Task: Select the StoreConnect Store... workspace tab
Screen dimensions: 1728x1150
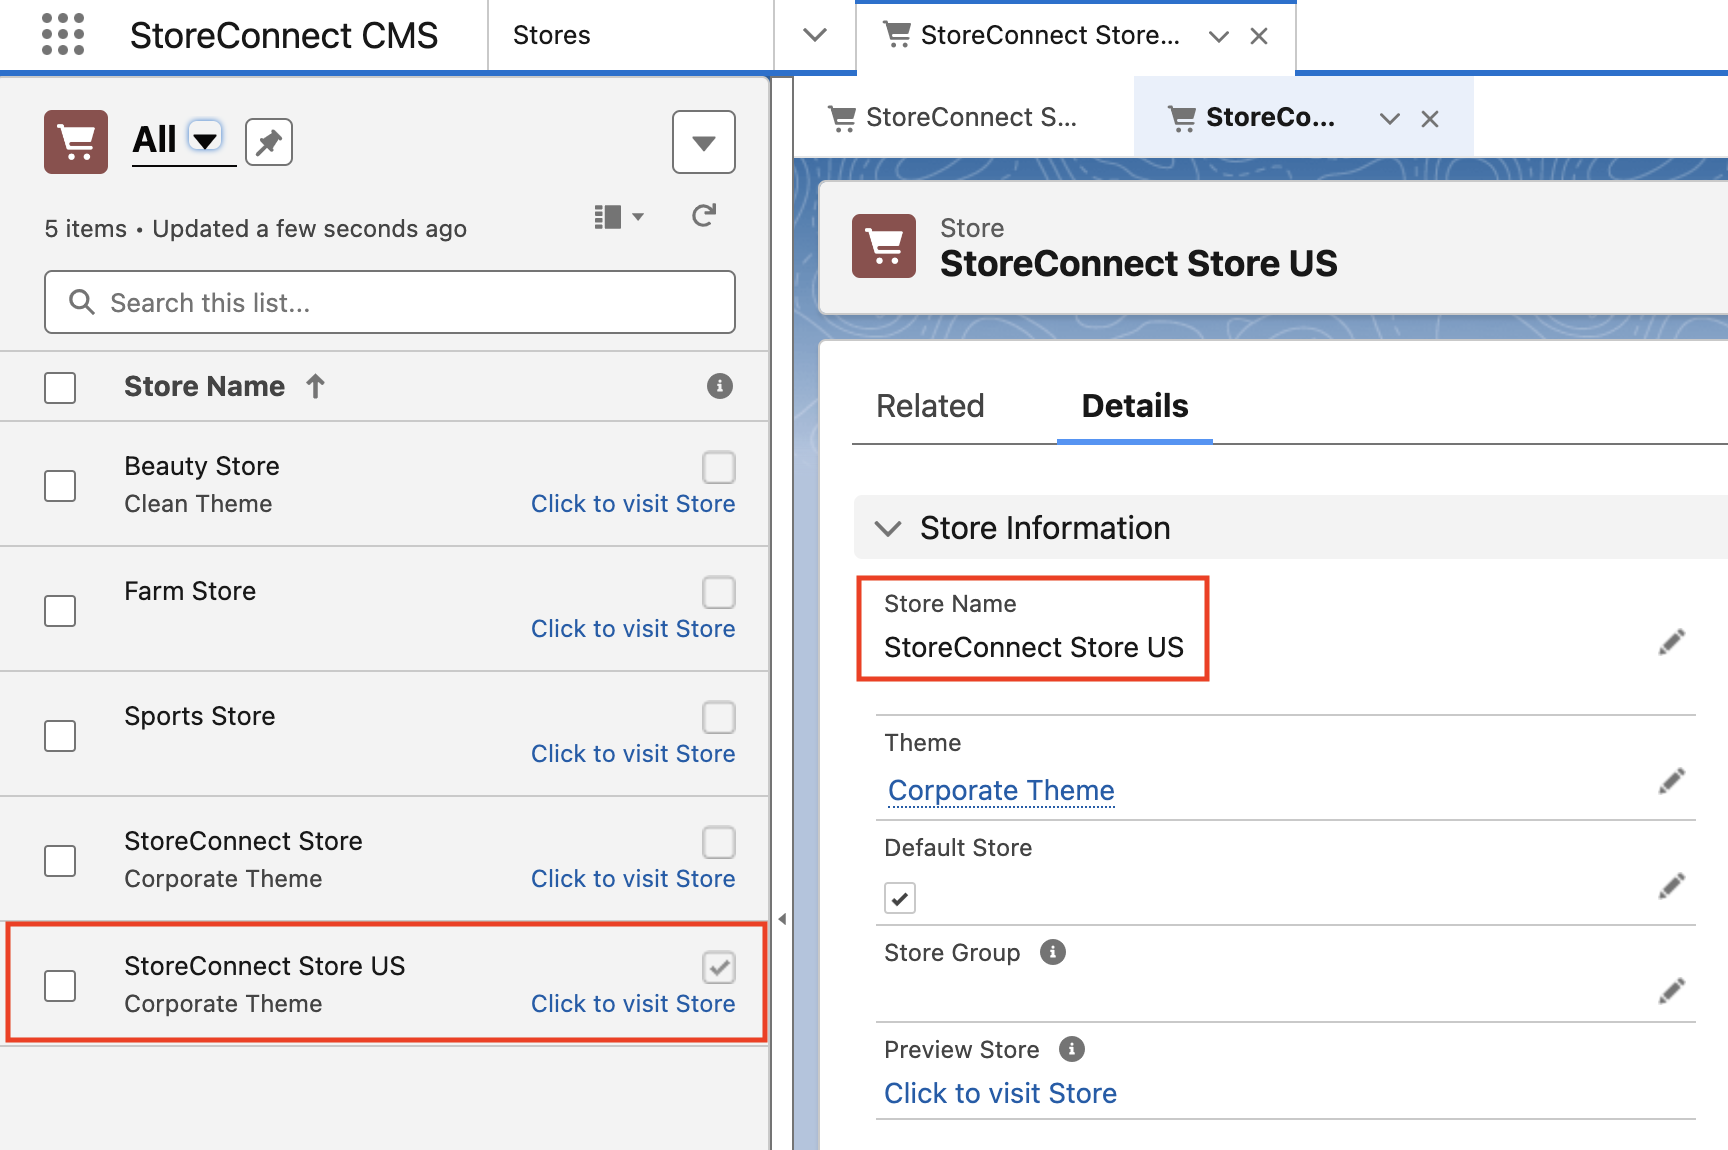Action: pos(1050,36)
